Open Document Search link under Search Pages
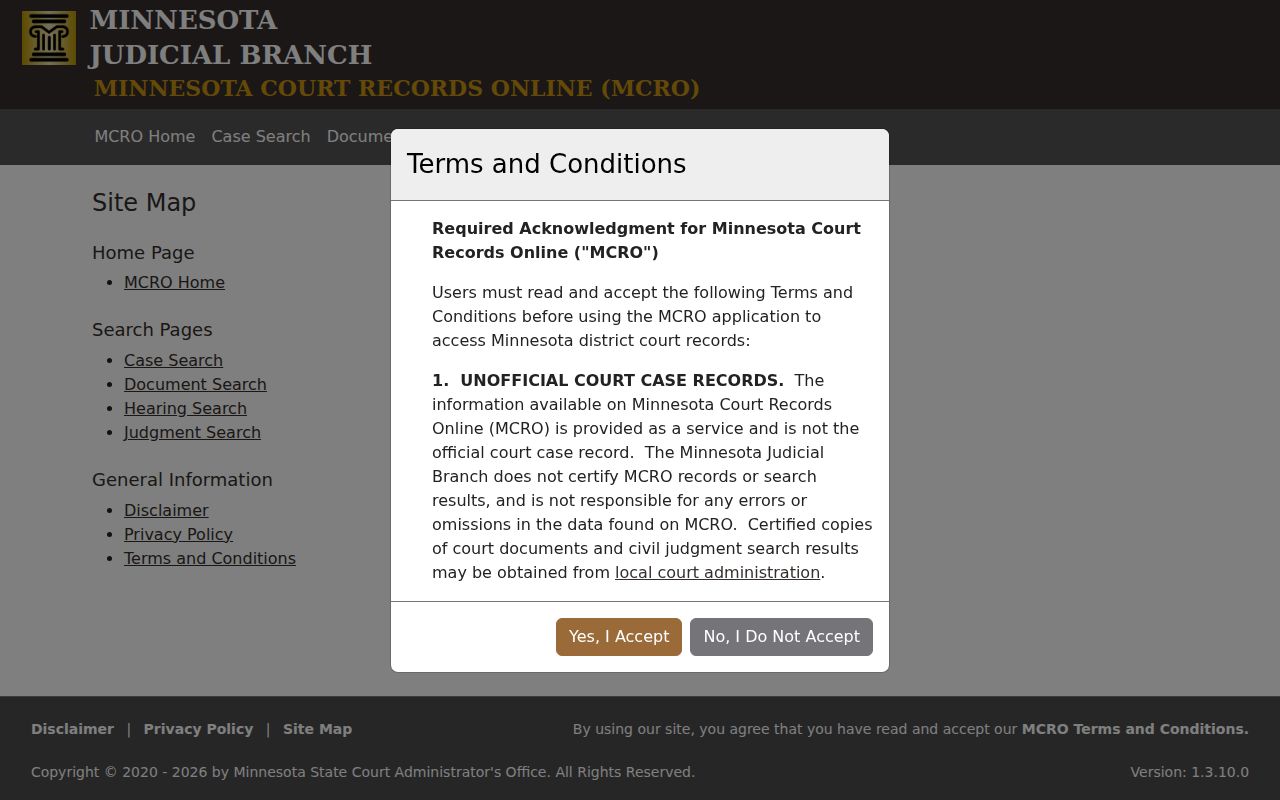The width and height of the screenshot is (1280, 800). [195, 385]
